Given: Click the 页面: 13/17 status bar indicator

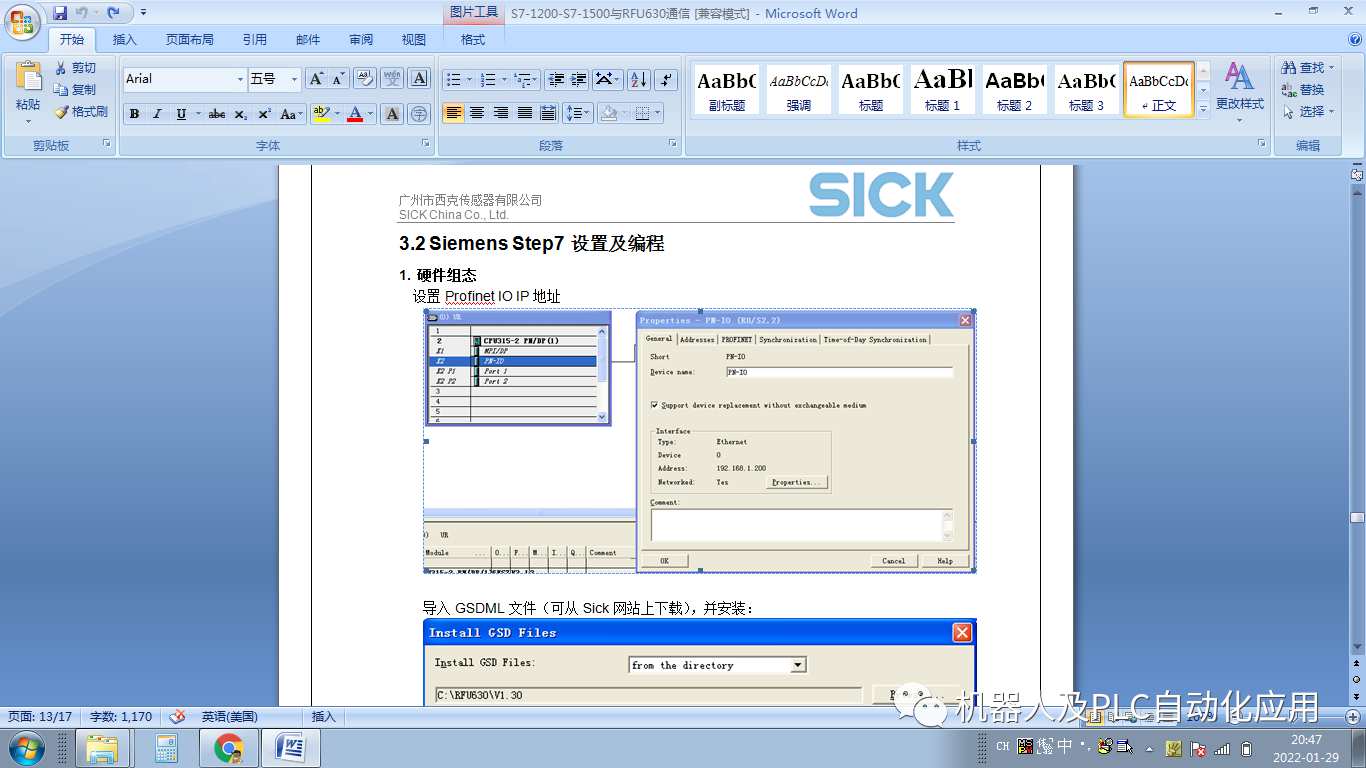Looking at the screenshot, I should (39, 716).
